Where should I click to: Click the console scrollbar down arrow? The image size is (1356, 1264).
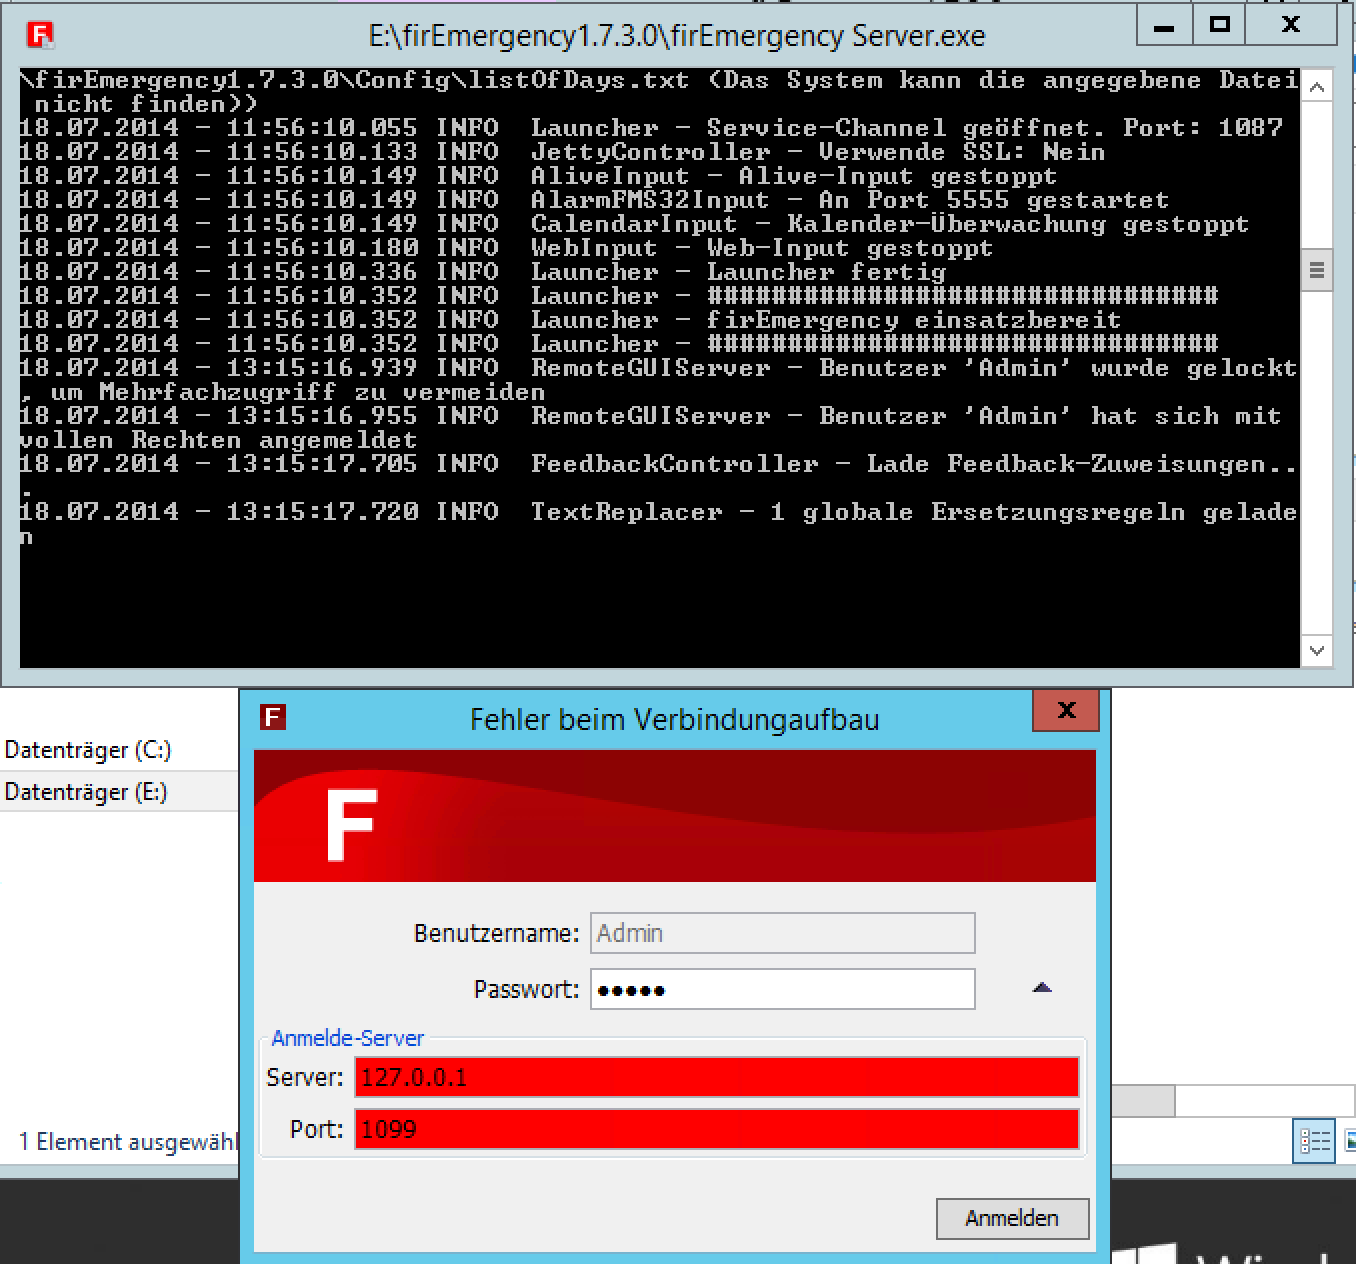click(x=1317, y=650)
